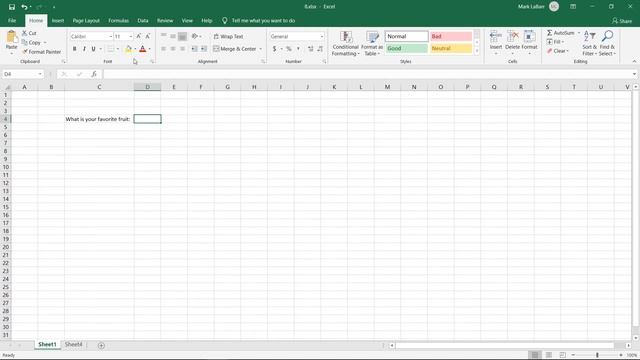Activate Format Painter
The width and height of the screenshot is (640, 360).
(42, 52)
